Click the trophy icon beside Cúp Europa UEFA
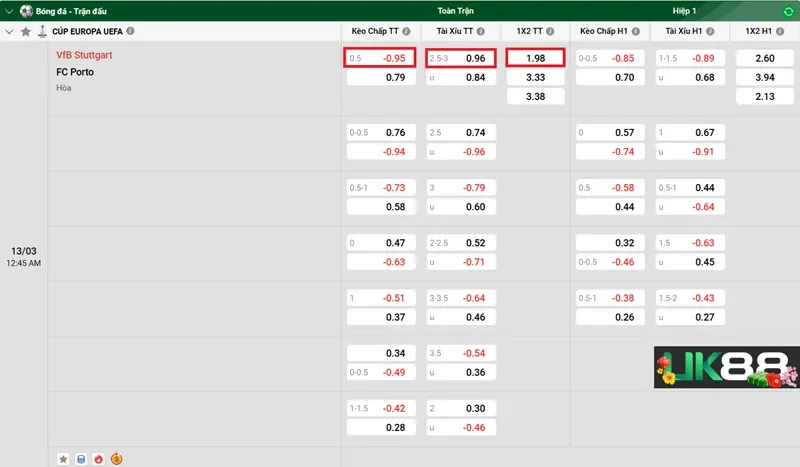 41,31
